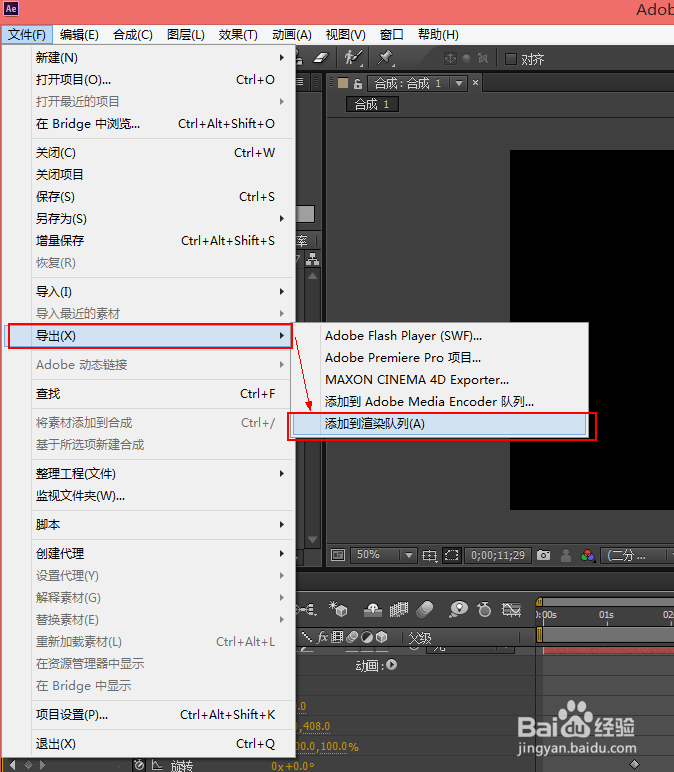This screenshot has width=674, height=772.
Task: Enable frame blending for the timeline
Action: click(x=399, y=610)
